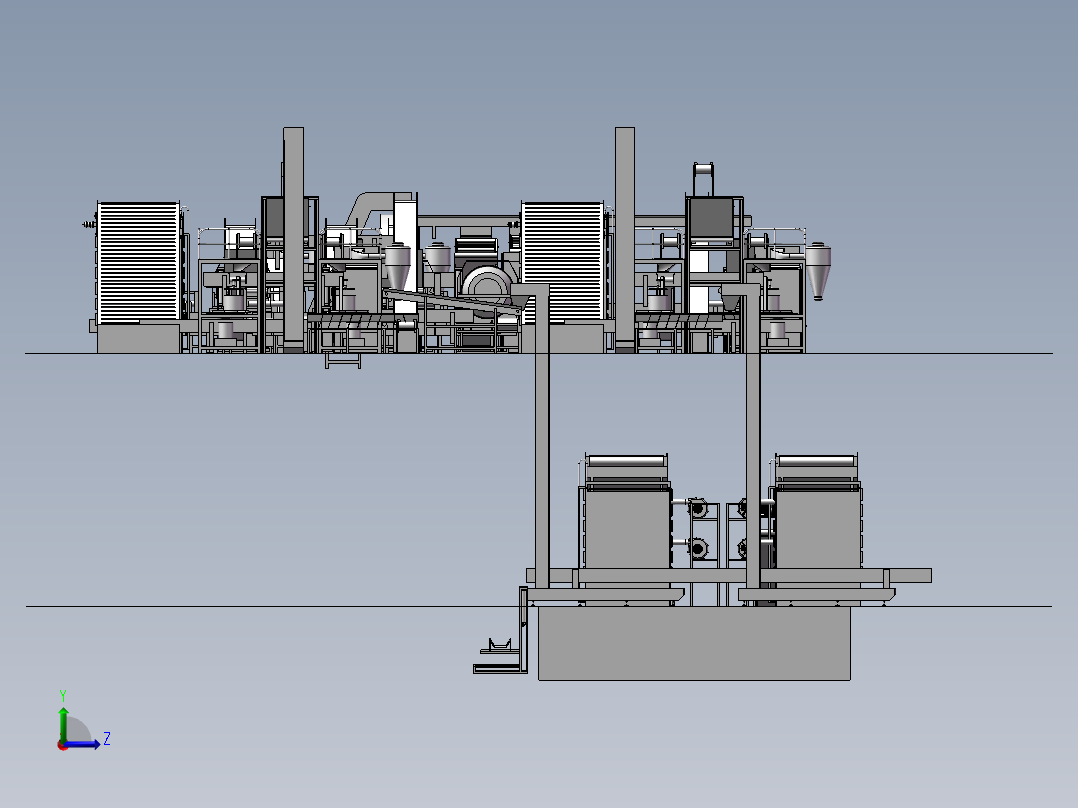Pick the right vertical duct descending to lower level

pyautogui.click(x=753, y=436)
